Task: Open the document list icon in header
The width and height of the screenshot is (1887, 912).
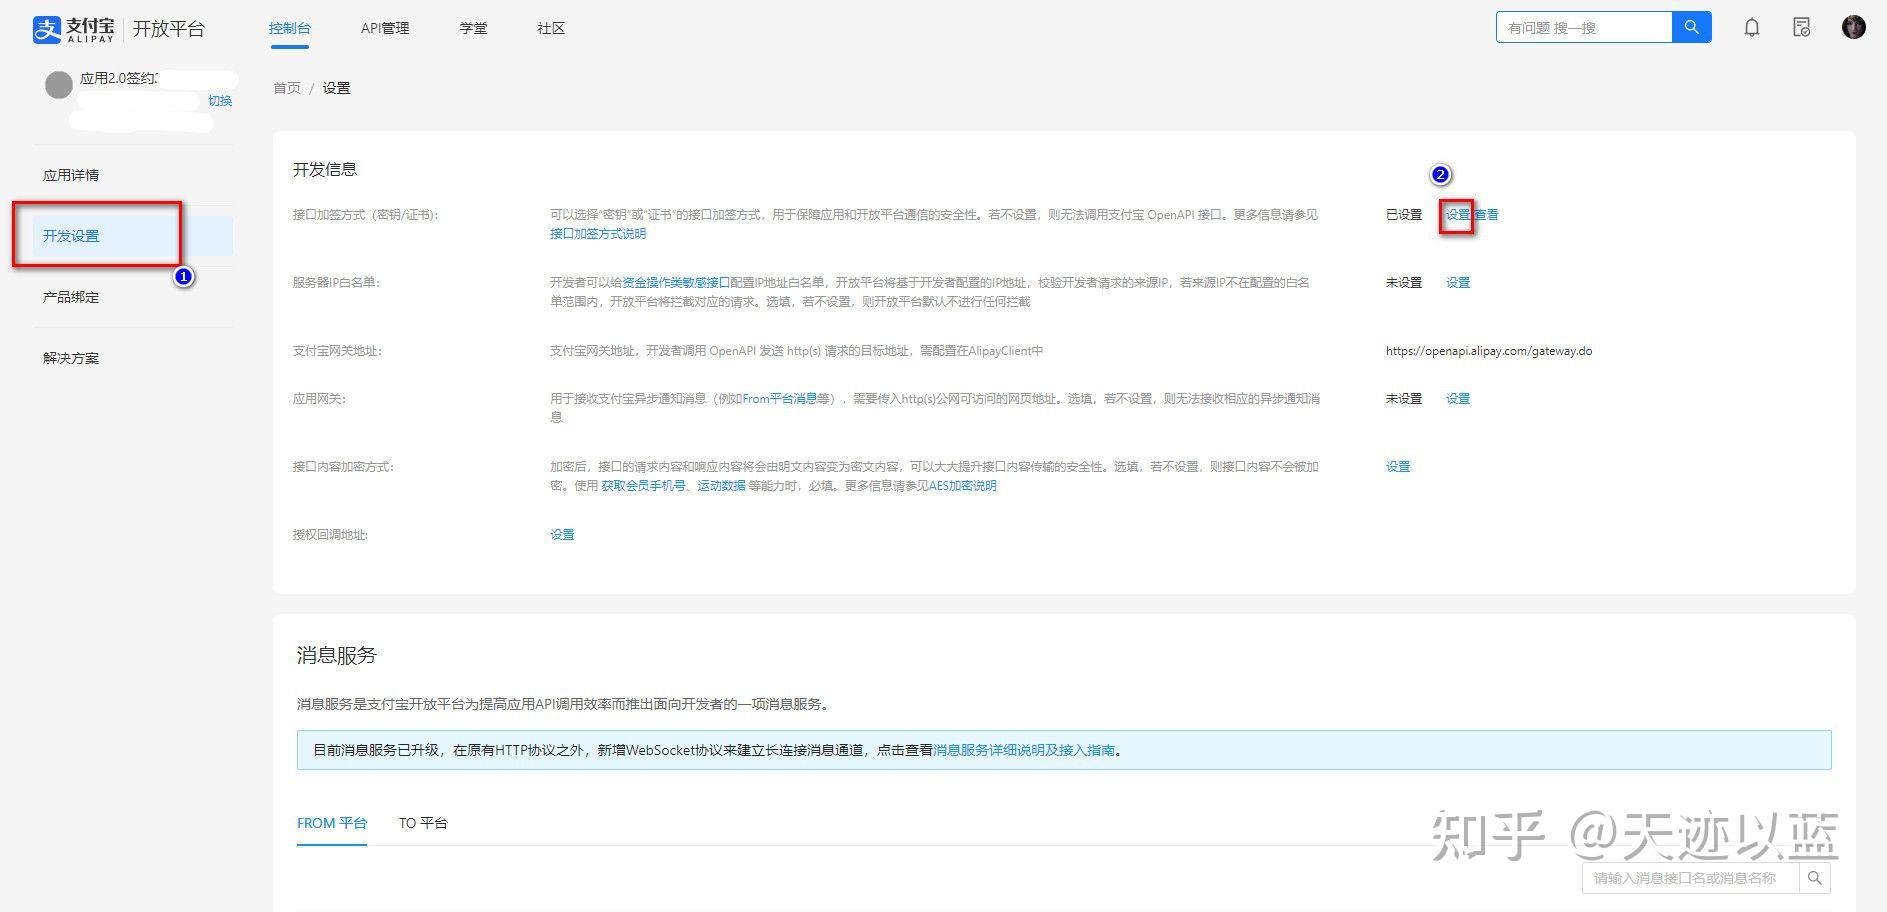Action: point(1802,28)
